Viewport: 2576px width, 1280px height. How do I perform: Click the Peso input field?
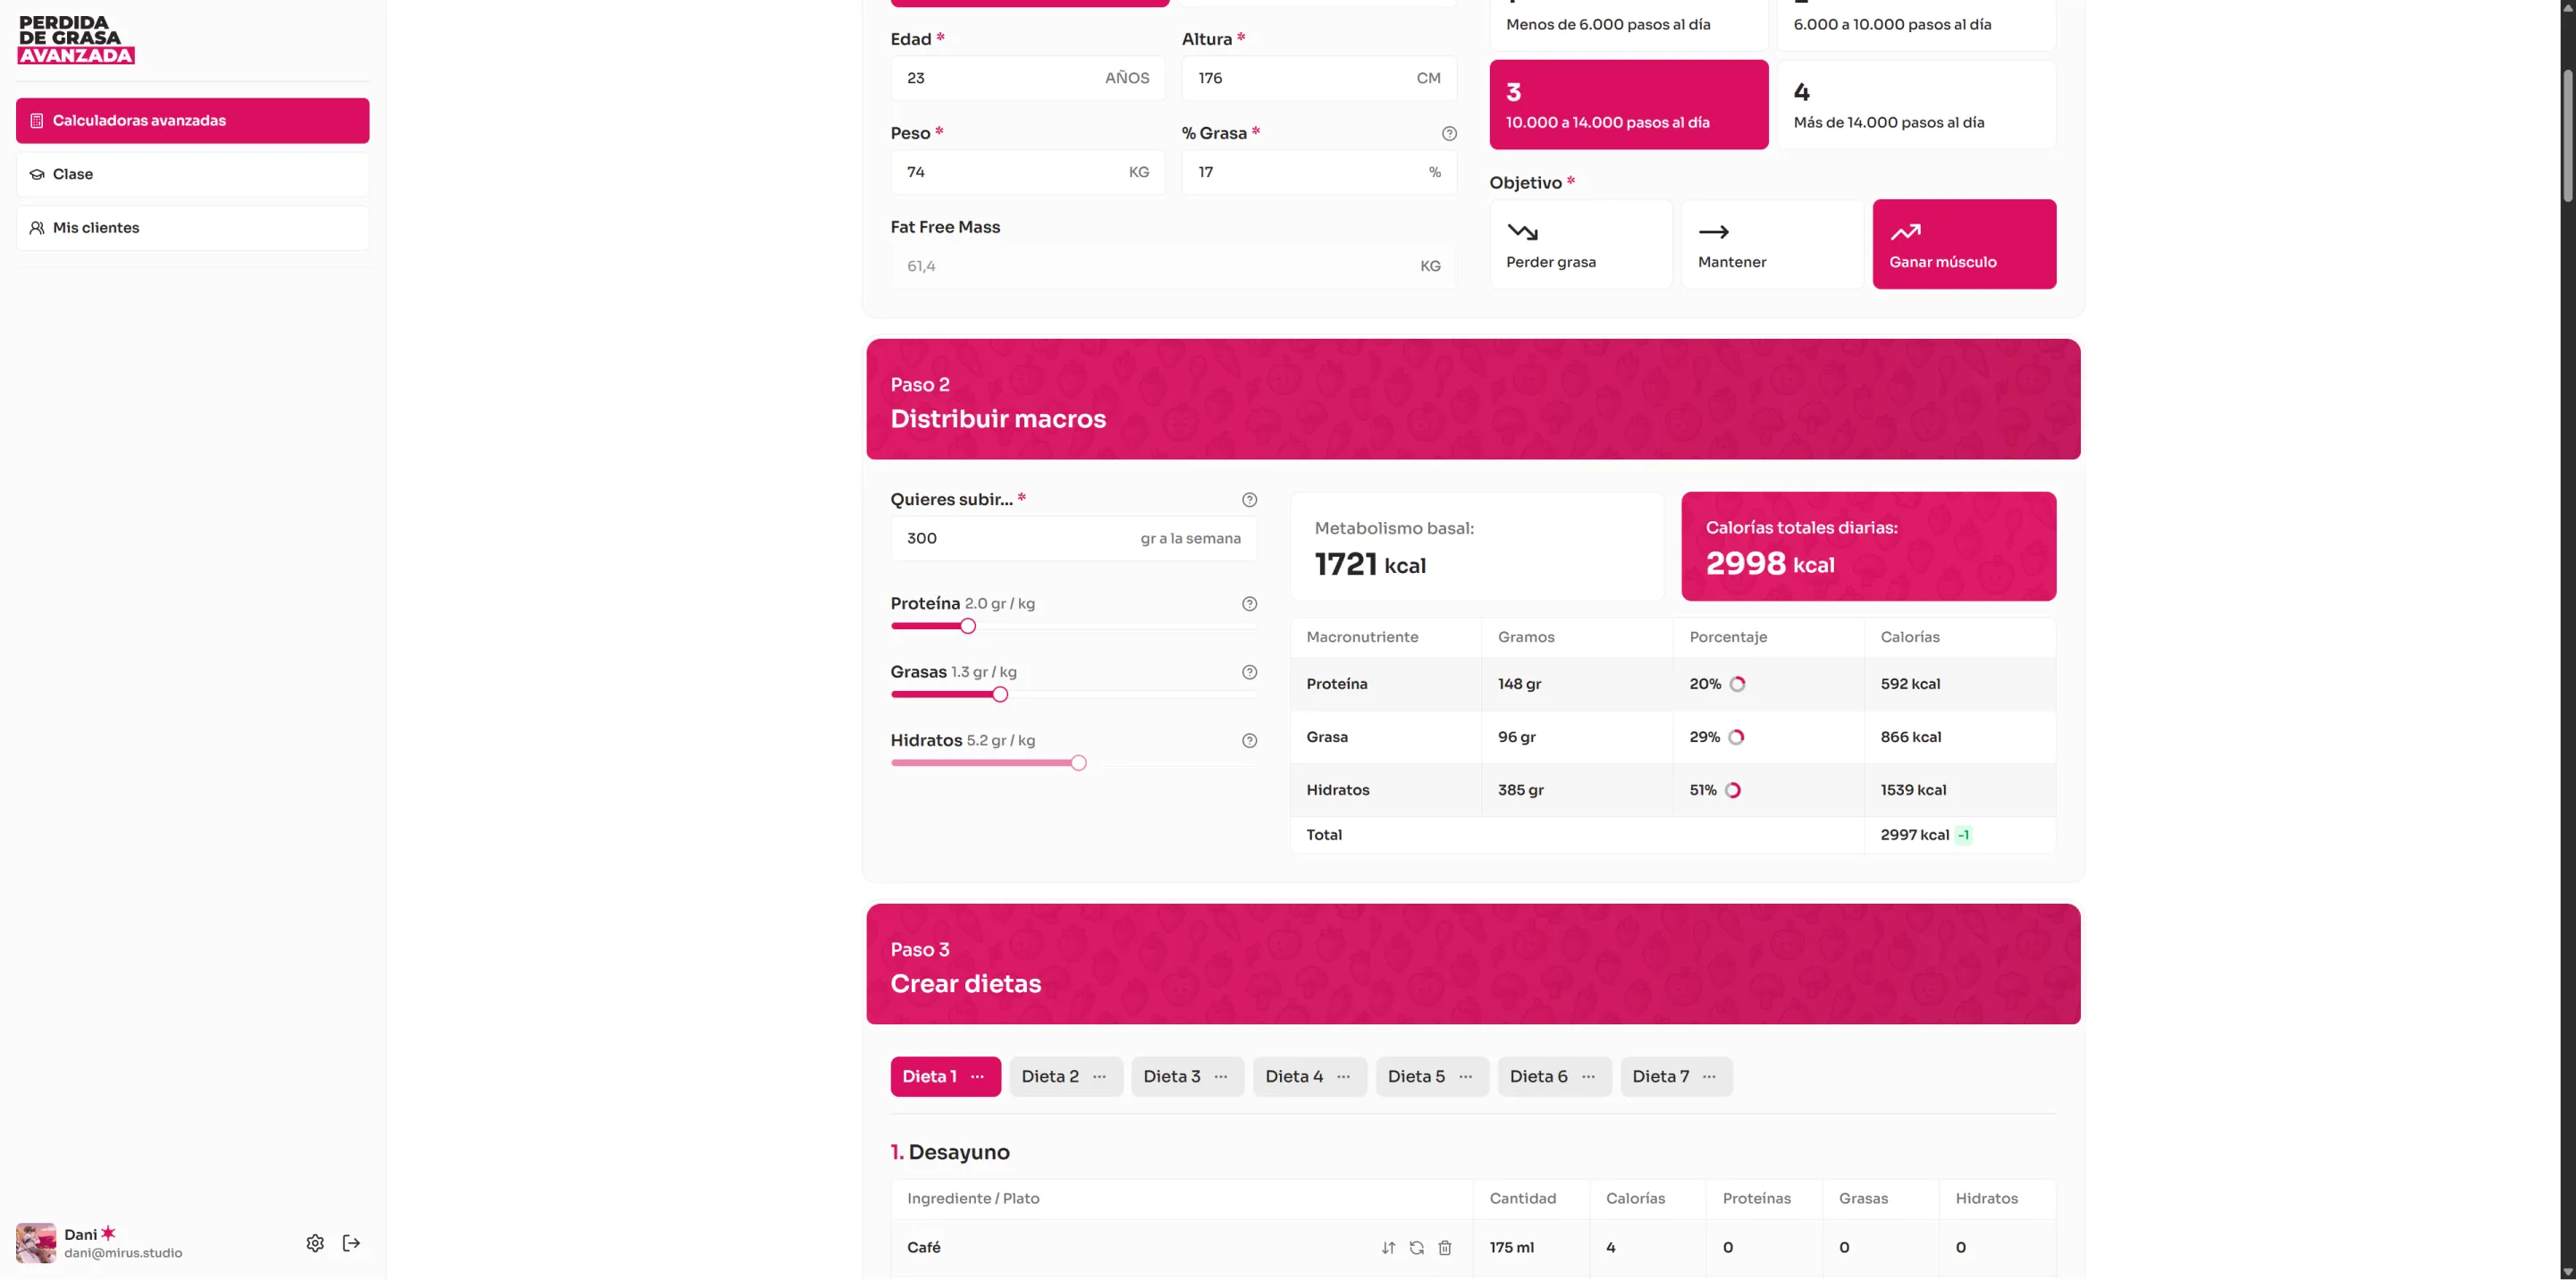[x=1010, y=172]
